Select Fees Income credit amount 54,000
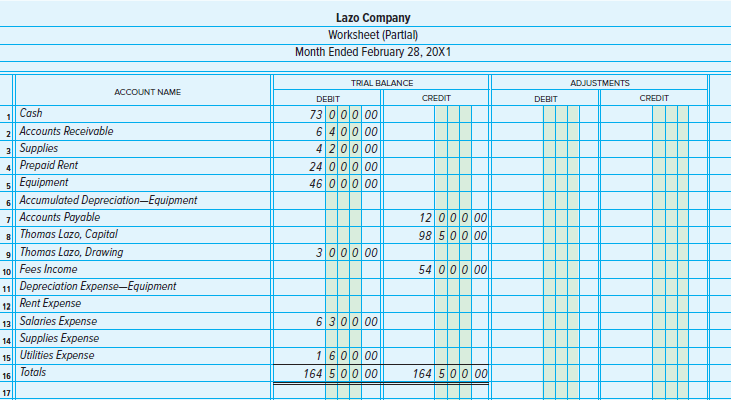Screen dimensions: 731x400 click(x=453, y=269)
